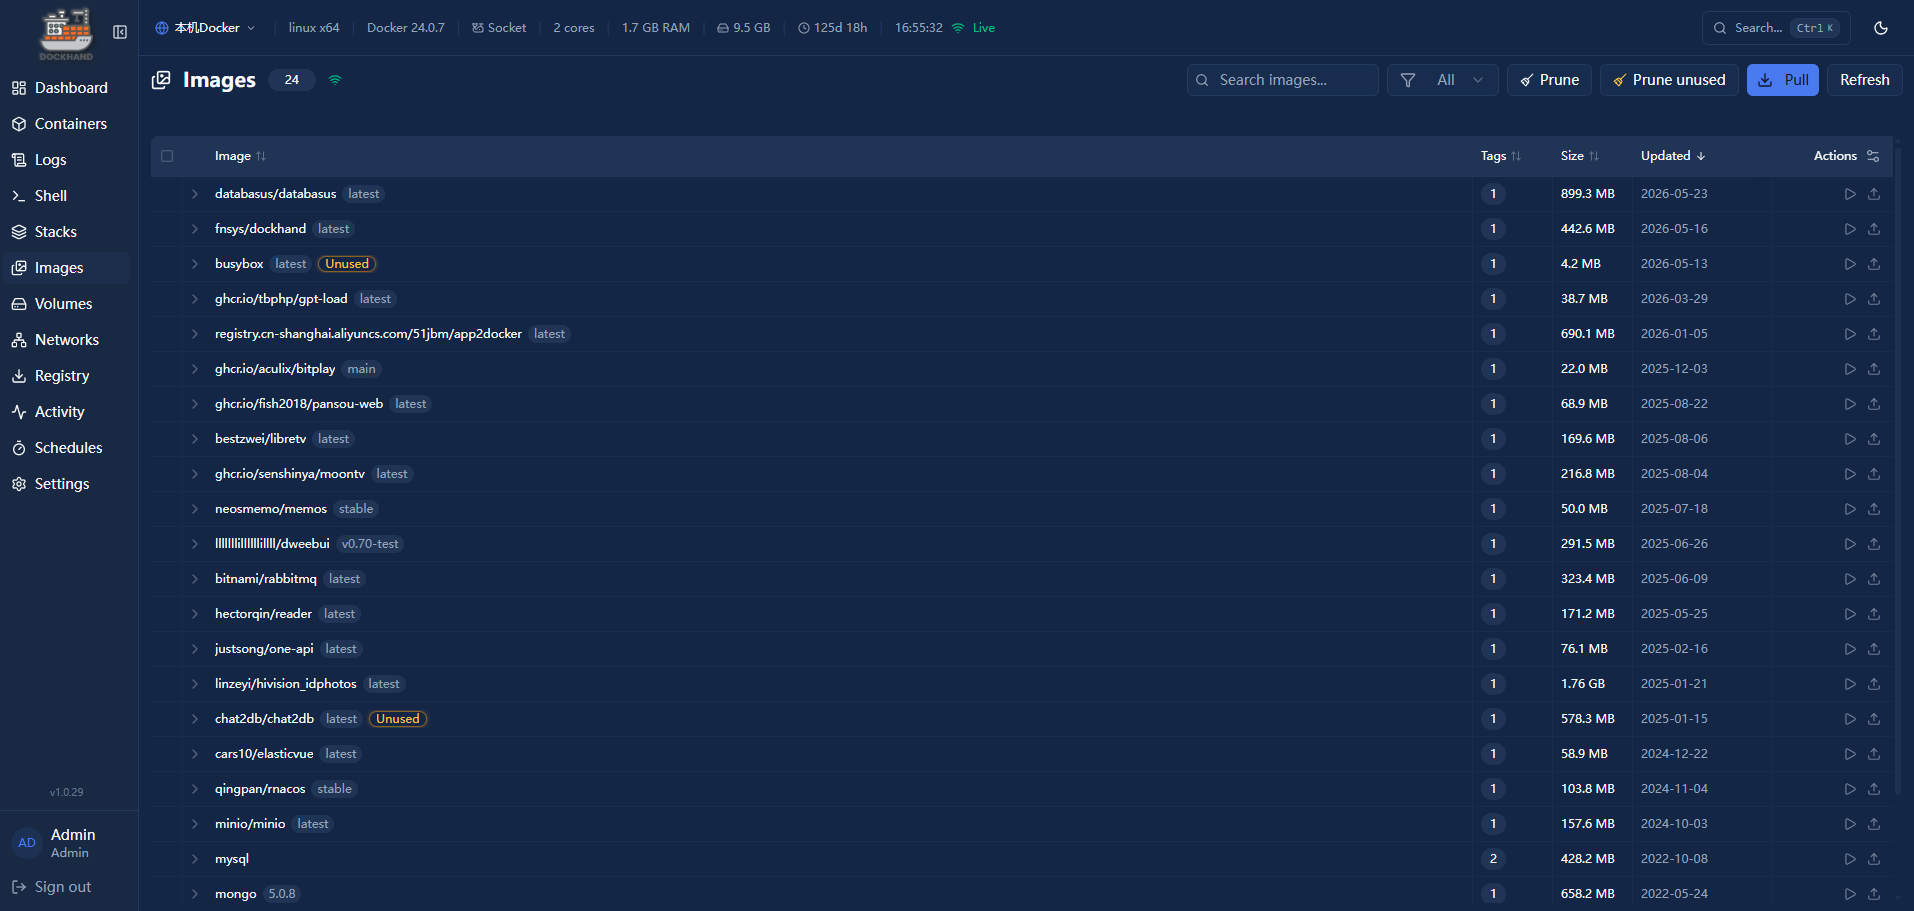1914x911 pixels.
Task: Push the app2docker image to registry
Action: [1874, 334]
